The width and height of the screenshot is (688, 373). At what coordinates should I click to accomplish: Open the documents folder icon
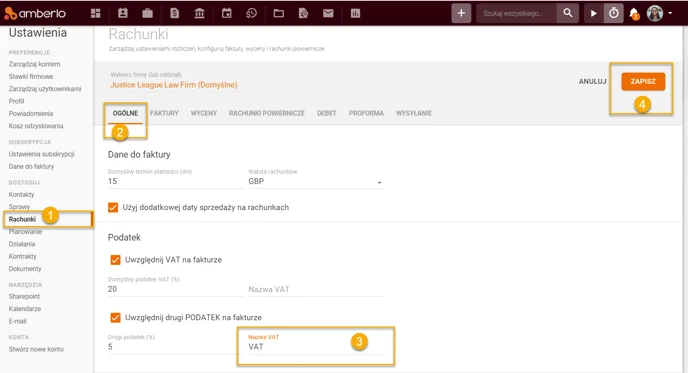279,14
